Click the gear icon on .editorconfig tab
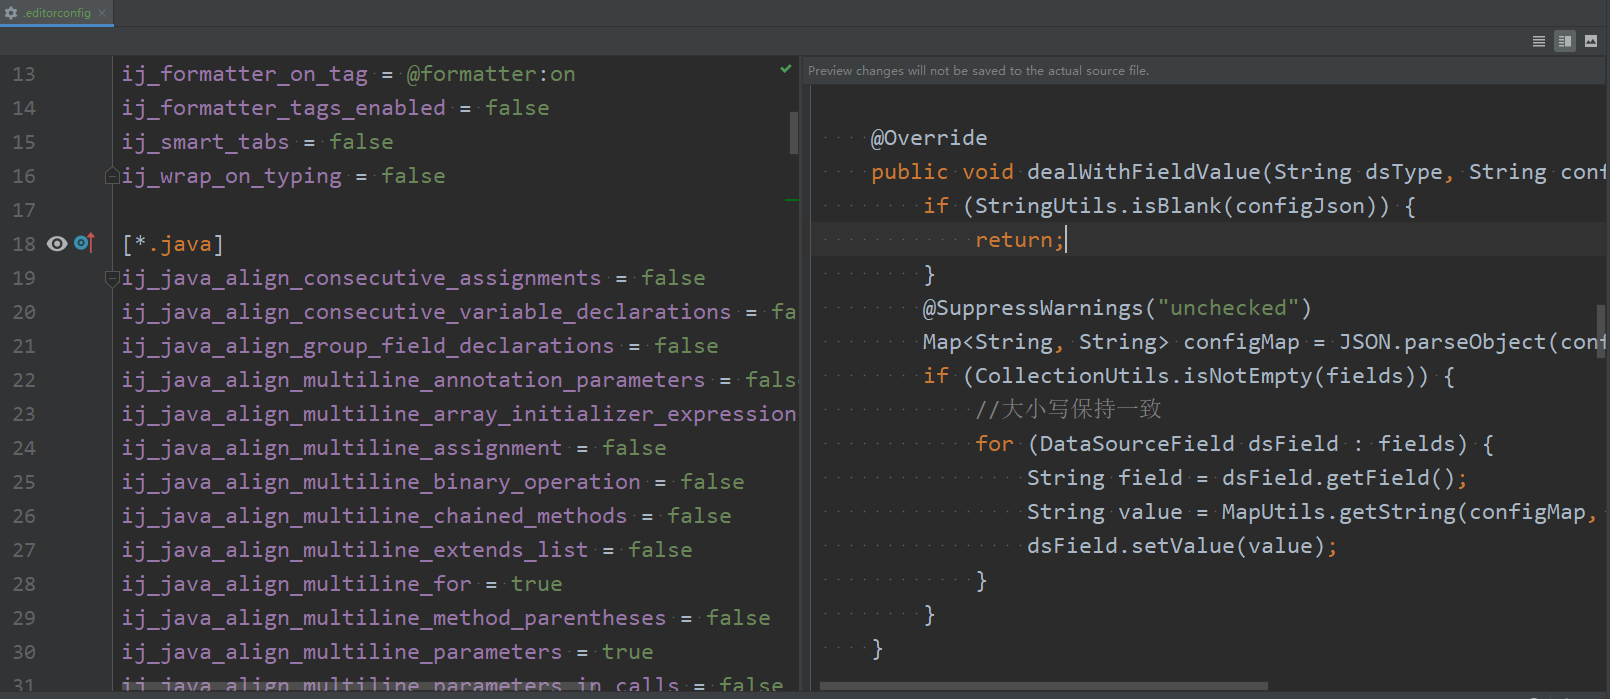 [x=11, y=13]
